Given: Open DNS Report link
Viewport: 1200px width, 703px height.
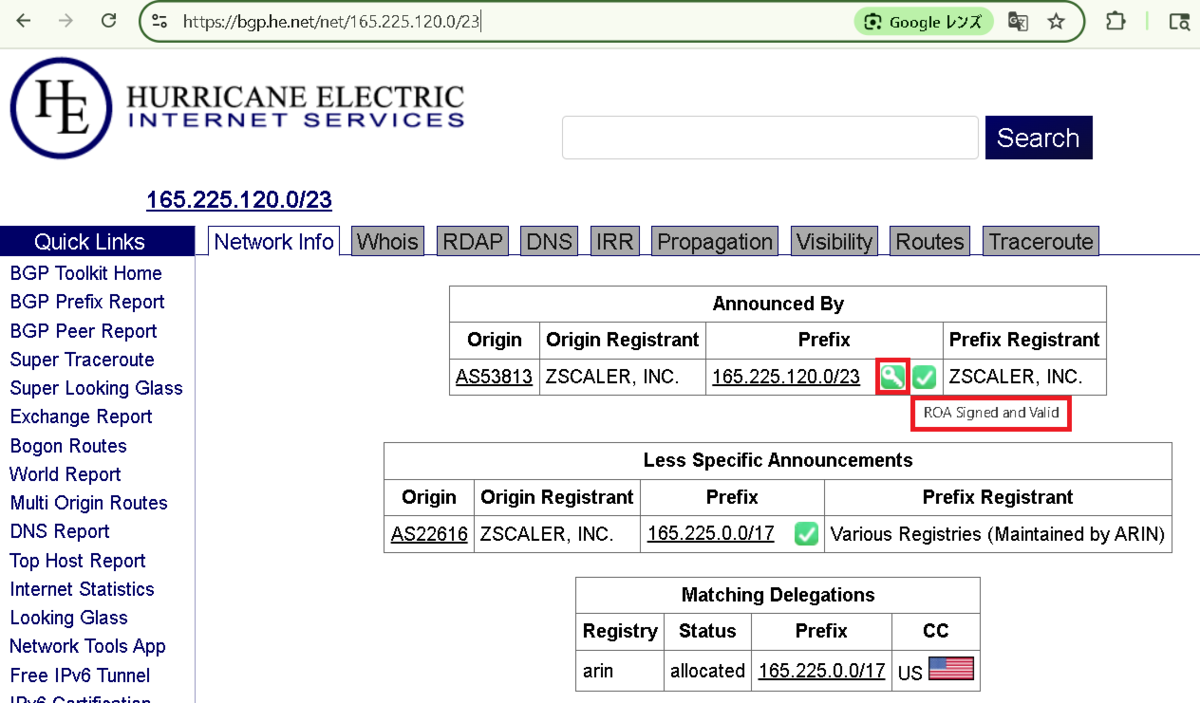Looking at the screenshot, I should pos(60,531).
